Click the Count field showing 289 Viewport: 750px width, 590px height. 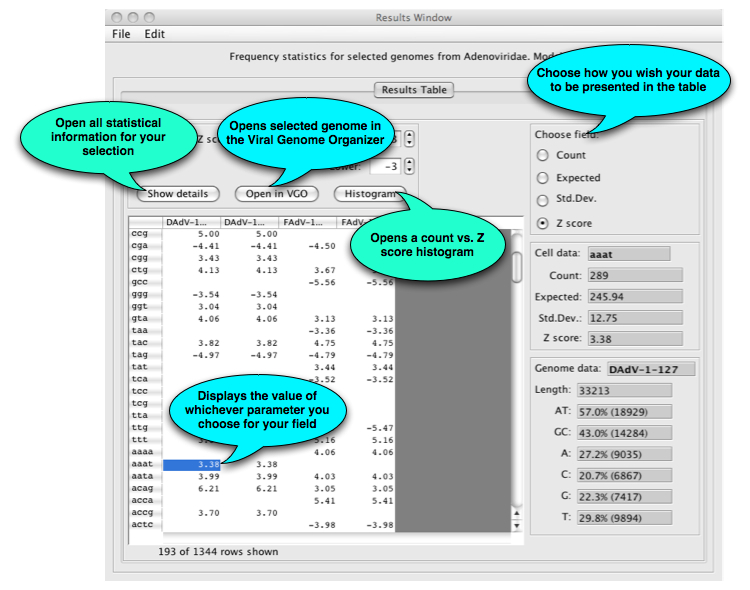[x=635, y=275]
